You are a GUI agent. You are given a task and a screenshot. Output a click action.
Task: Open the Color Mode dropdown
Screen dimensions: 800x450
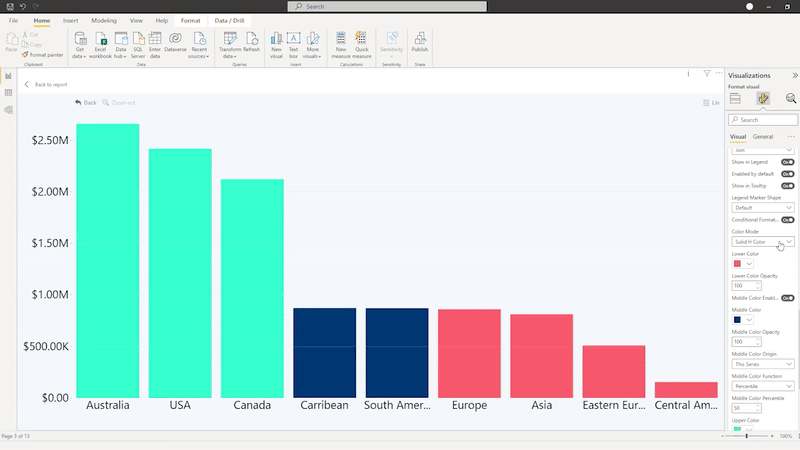(x=762, y=242)
